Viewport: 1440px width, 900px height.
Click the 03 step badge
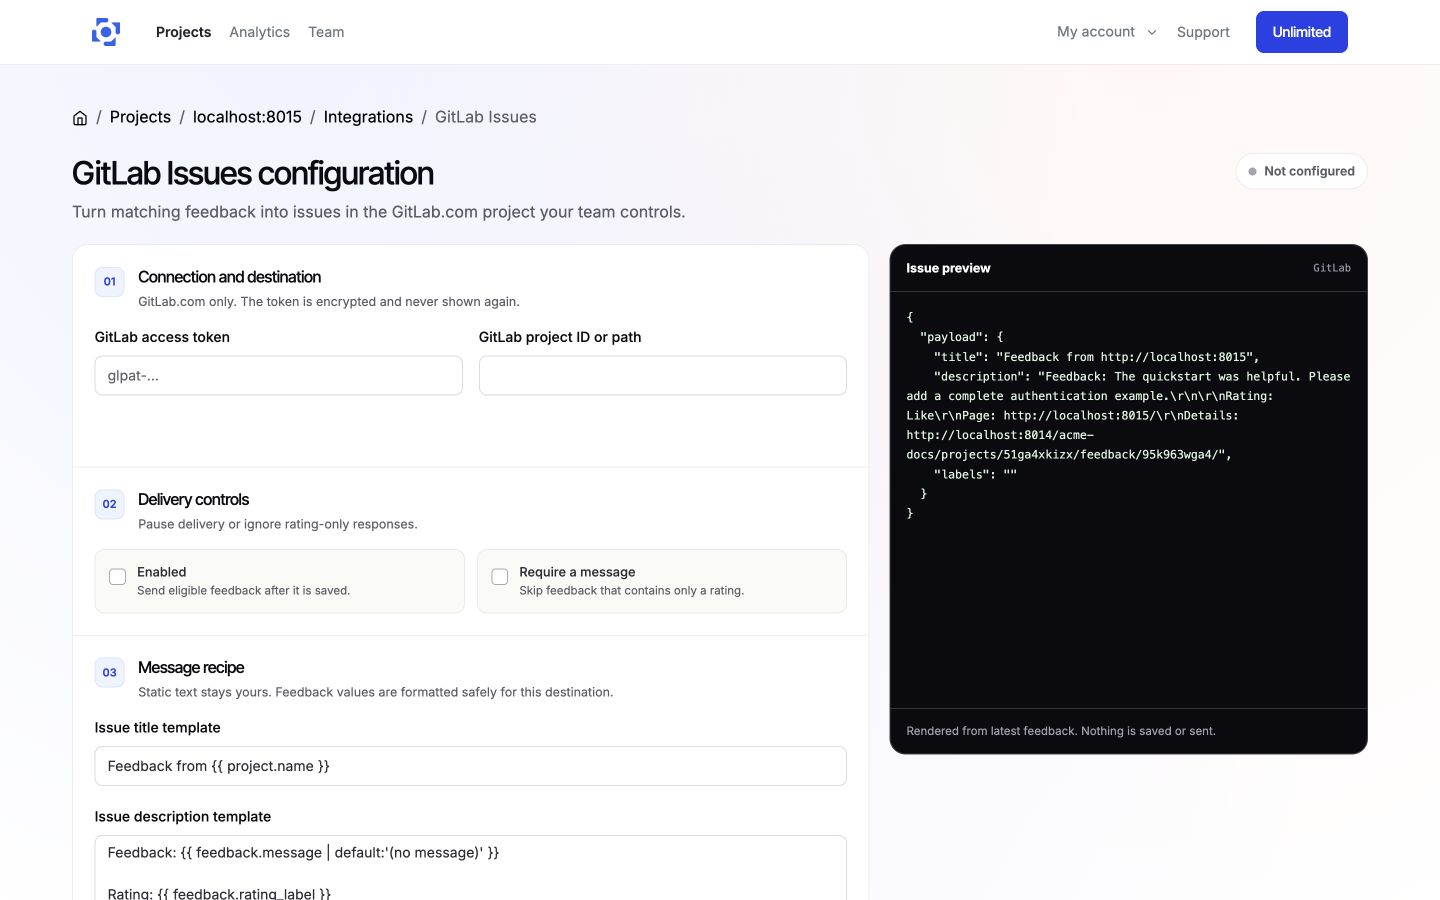[110, 672]
